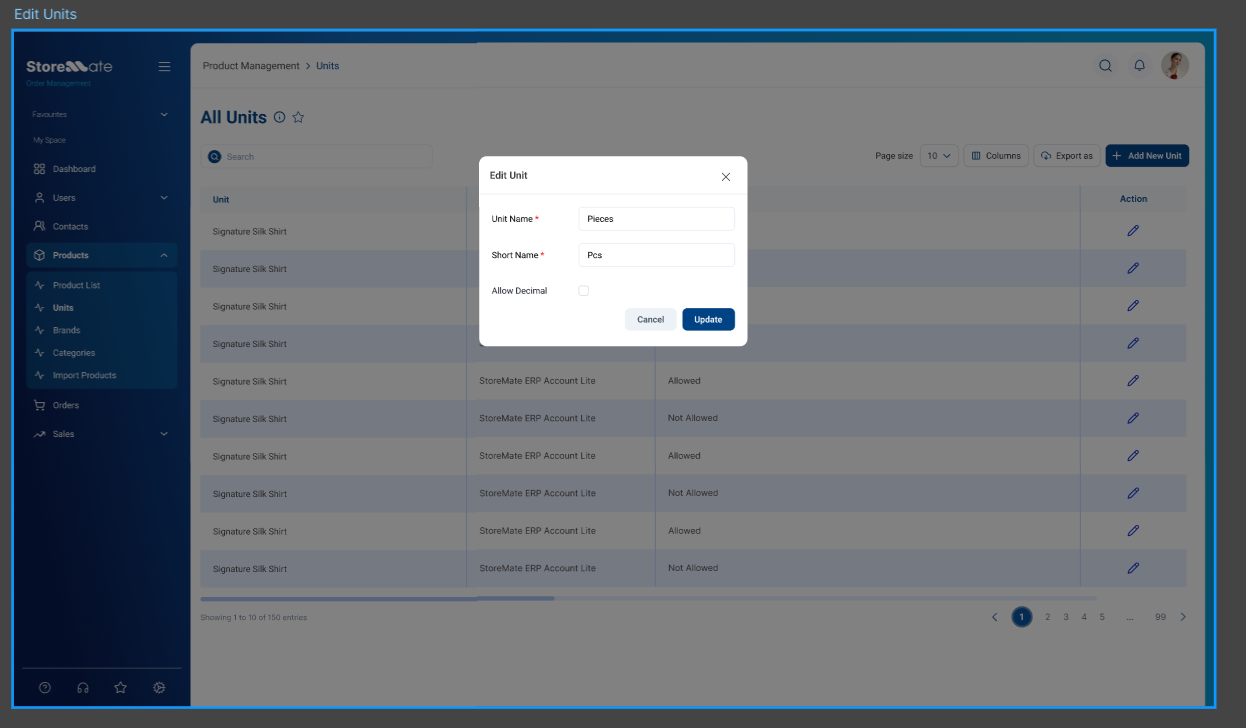The height and width of the screenshot is (728, 1246).
Task: Click Units breadcrumb
Action: pyautogui.click(x=328, y=66)
